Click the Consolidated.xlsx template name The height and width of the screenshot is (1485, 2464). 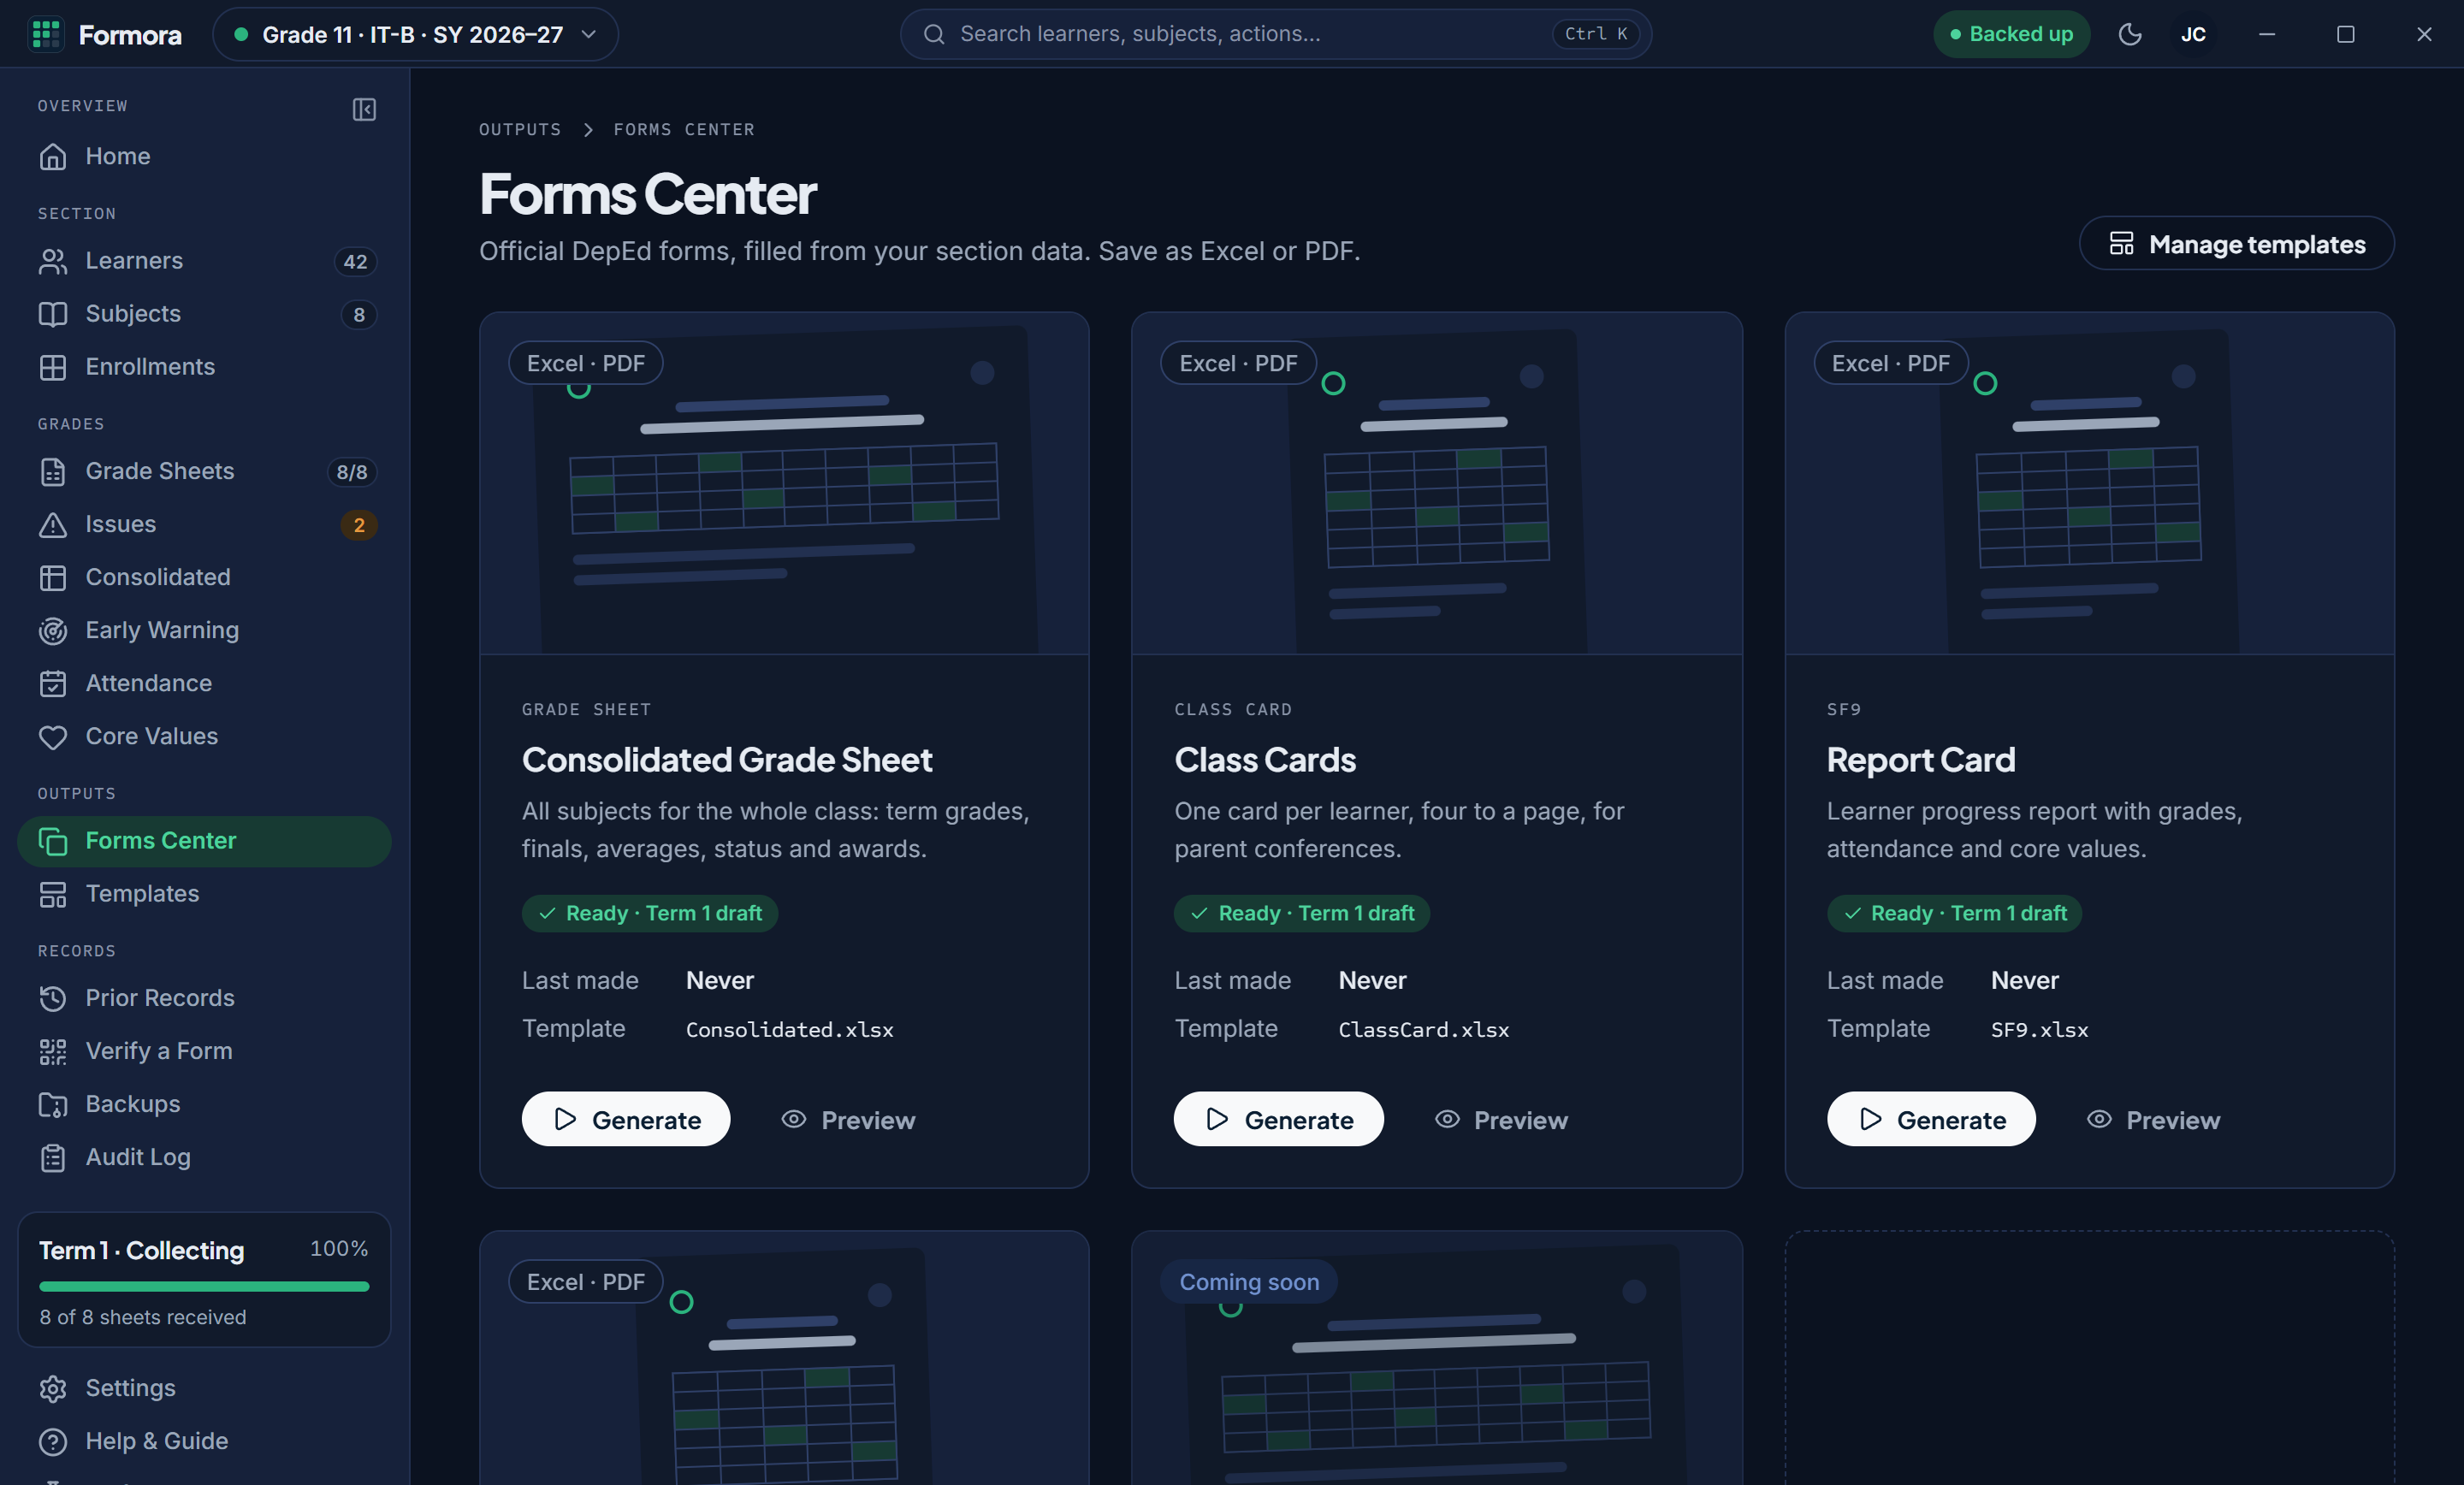(789, 1029)
